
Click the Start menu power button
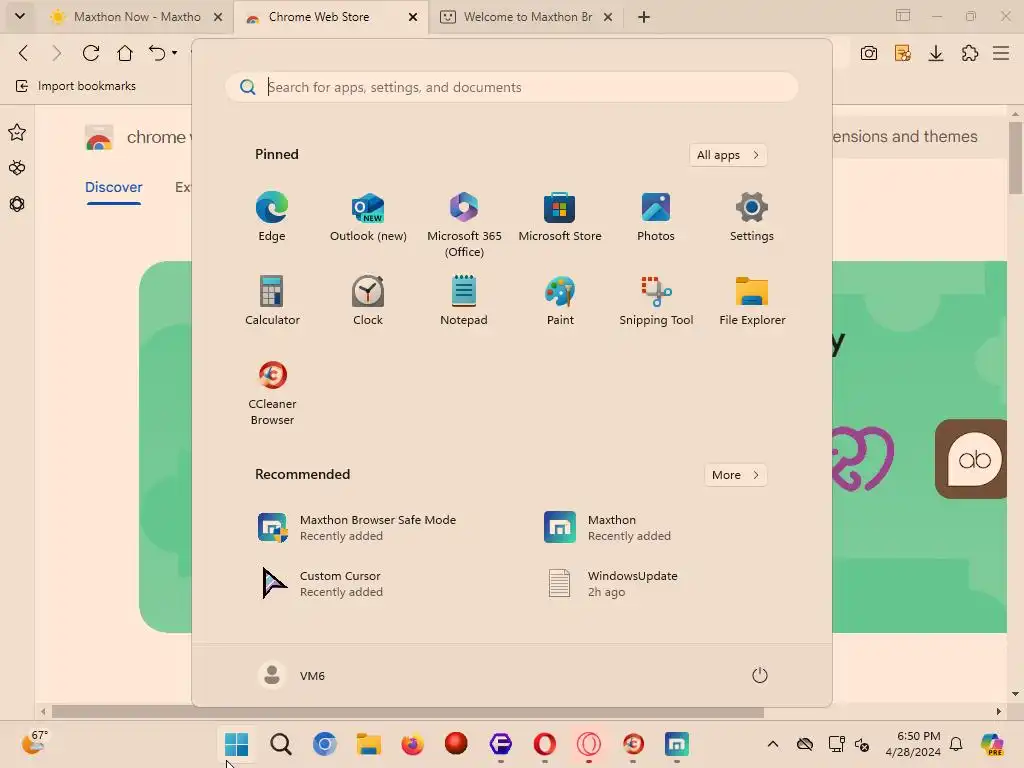click(x=760, y=675)
